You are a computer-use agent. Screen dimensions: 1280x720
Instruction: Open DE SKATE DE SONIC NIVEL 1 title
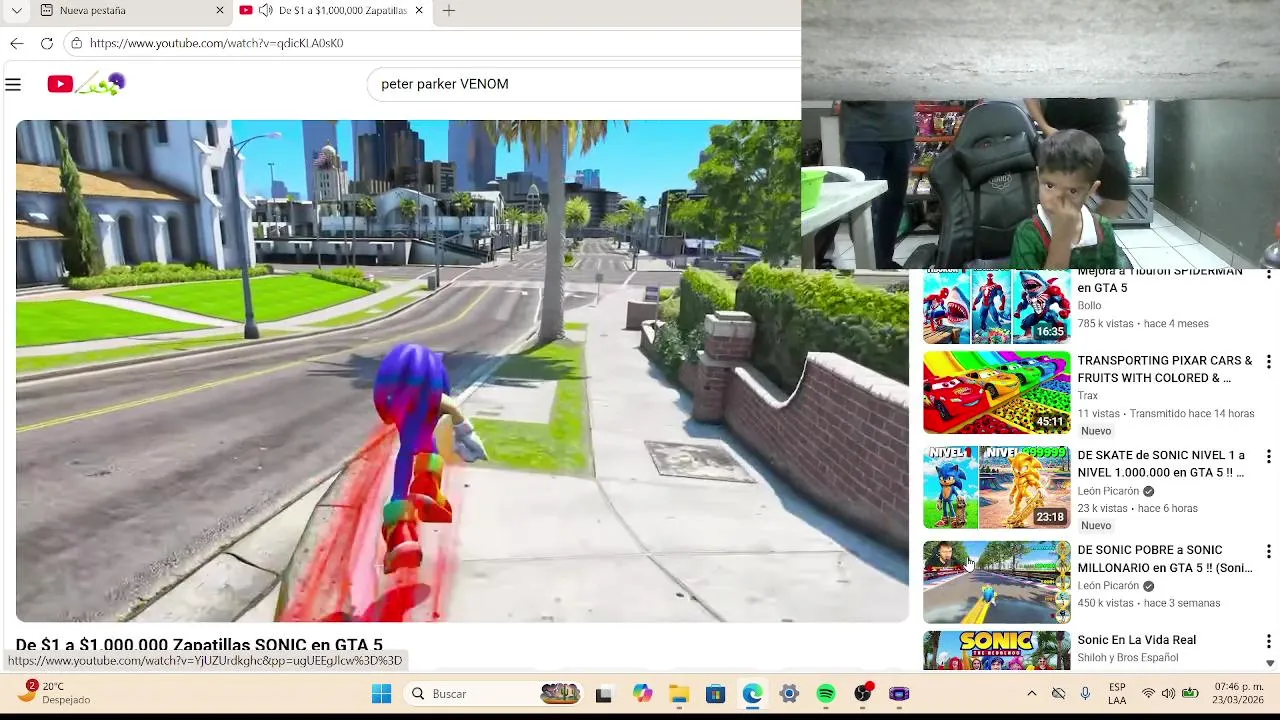click(x=1161, y=464)
